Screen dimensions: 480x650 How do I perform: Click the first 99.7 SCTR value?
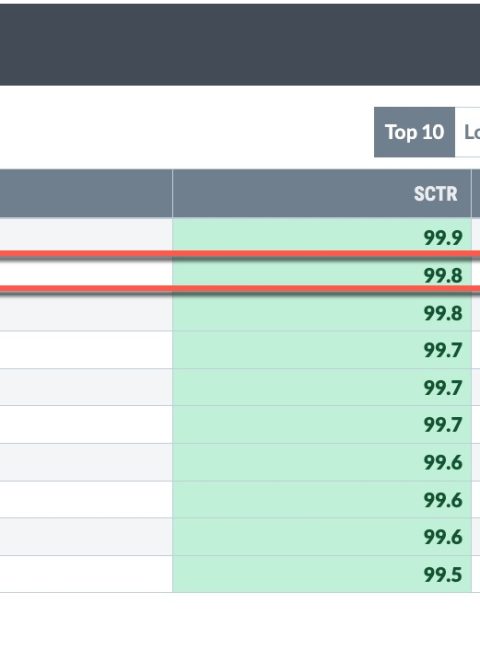click(x=443, y=350)
